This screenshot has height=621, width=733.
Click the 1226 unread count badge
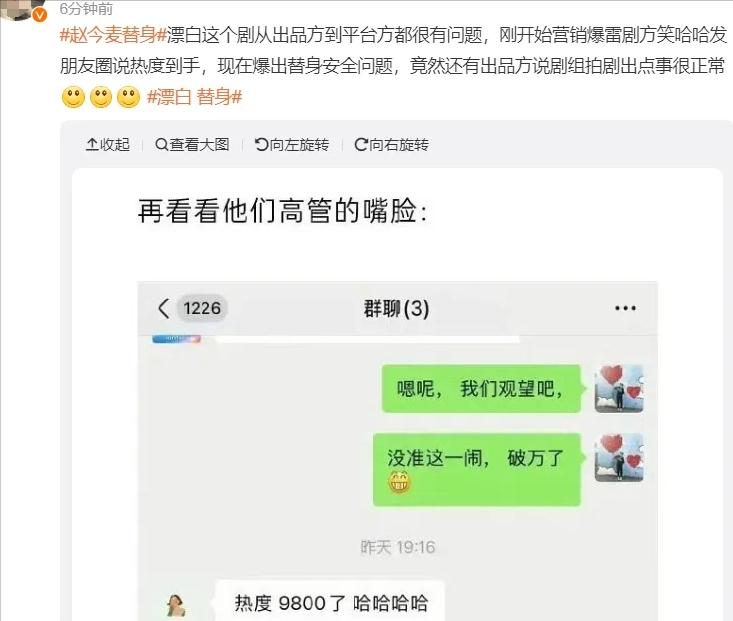click(x=202, y=308)
